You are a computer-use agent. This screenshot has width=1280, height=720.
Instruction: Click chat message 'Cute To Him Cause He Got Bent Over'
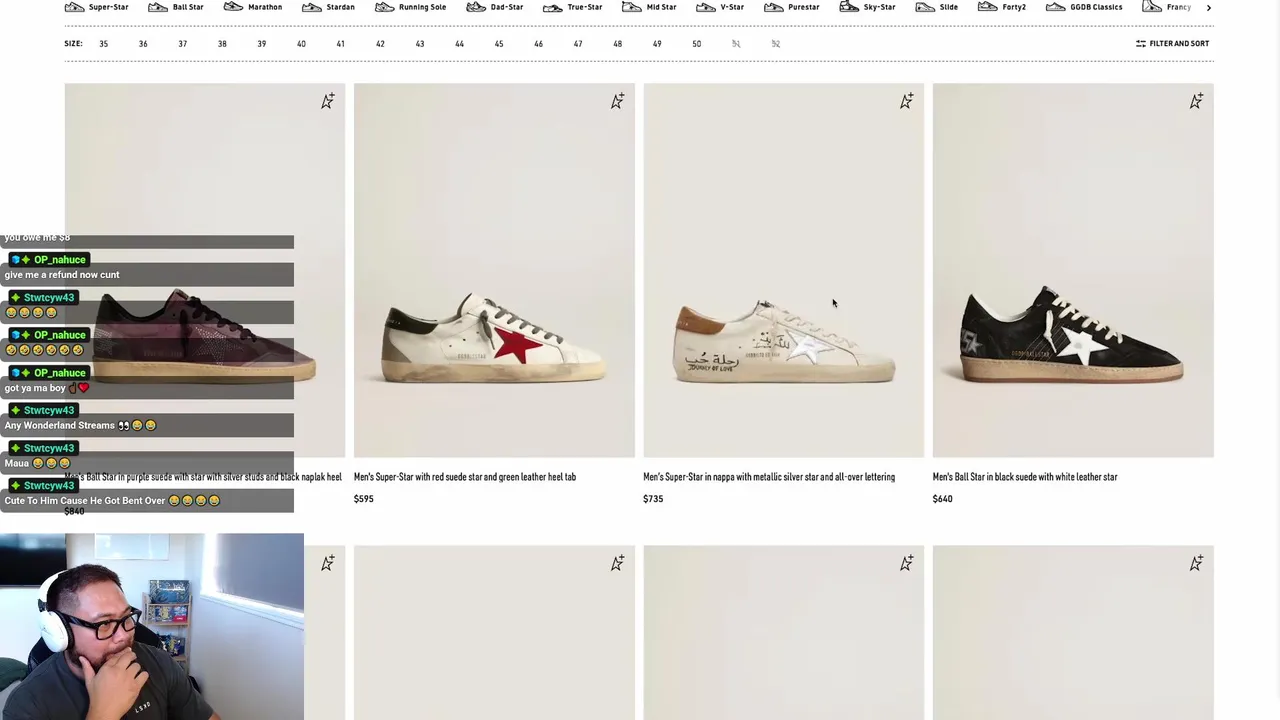pos(112,501)
